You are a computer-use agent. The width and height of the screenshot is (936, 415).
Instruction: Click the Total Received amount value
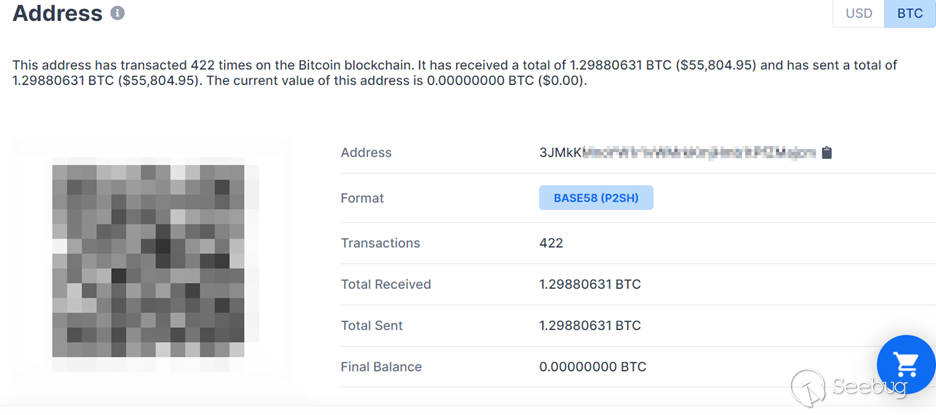pos(590,285)
